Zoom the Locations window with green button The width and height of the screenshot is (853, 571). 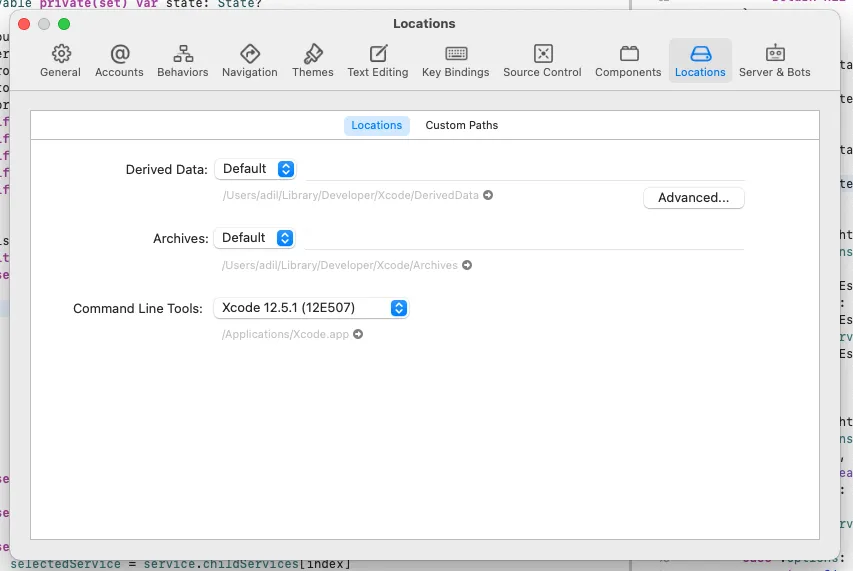[x=64, y=24]
